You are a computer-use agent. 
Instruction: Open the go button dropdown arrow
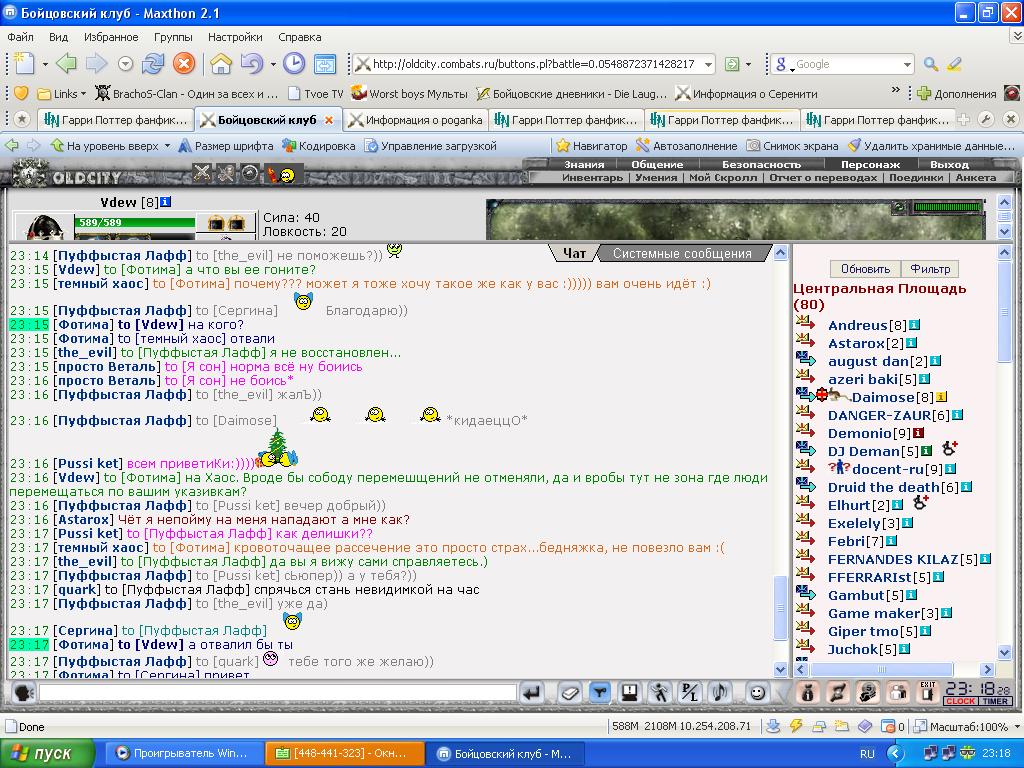click(x=748, y=64)
